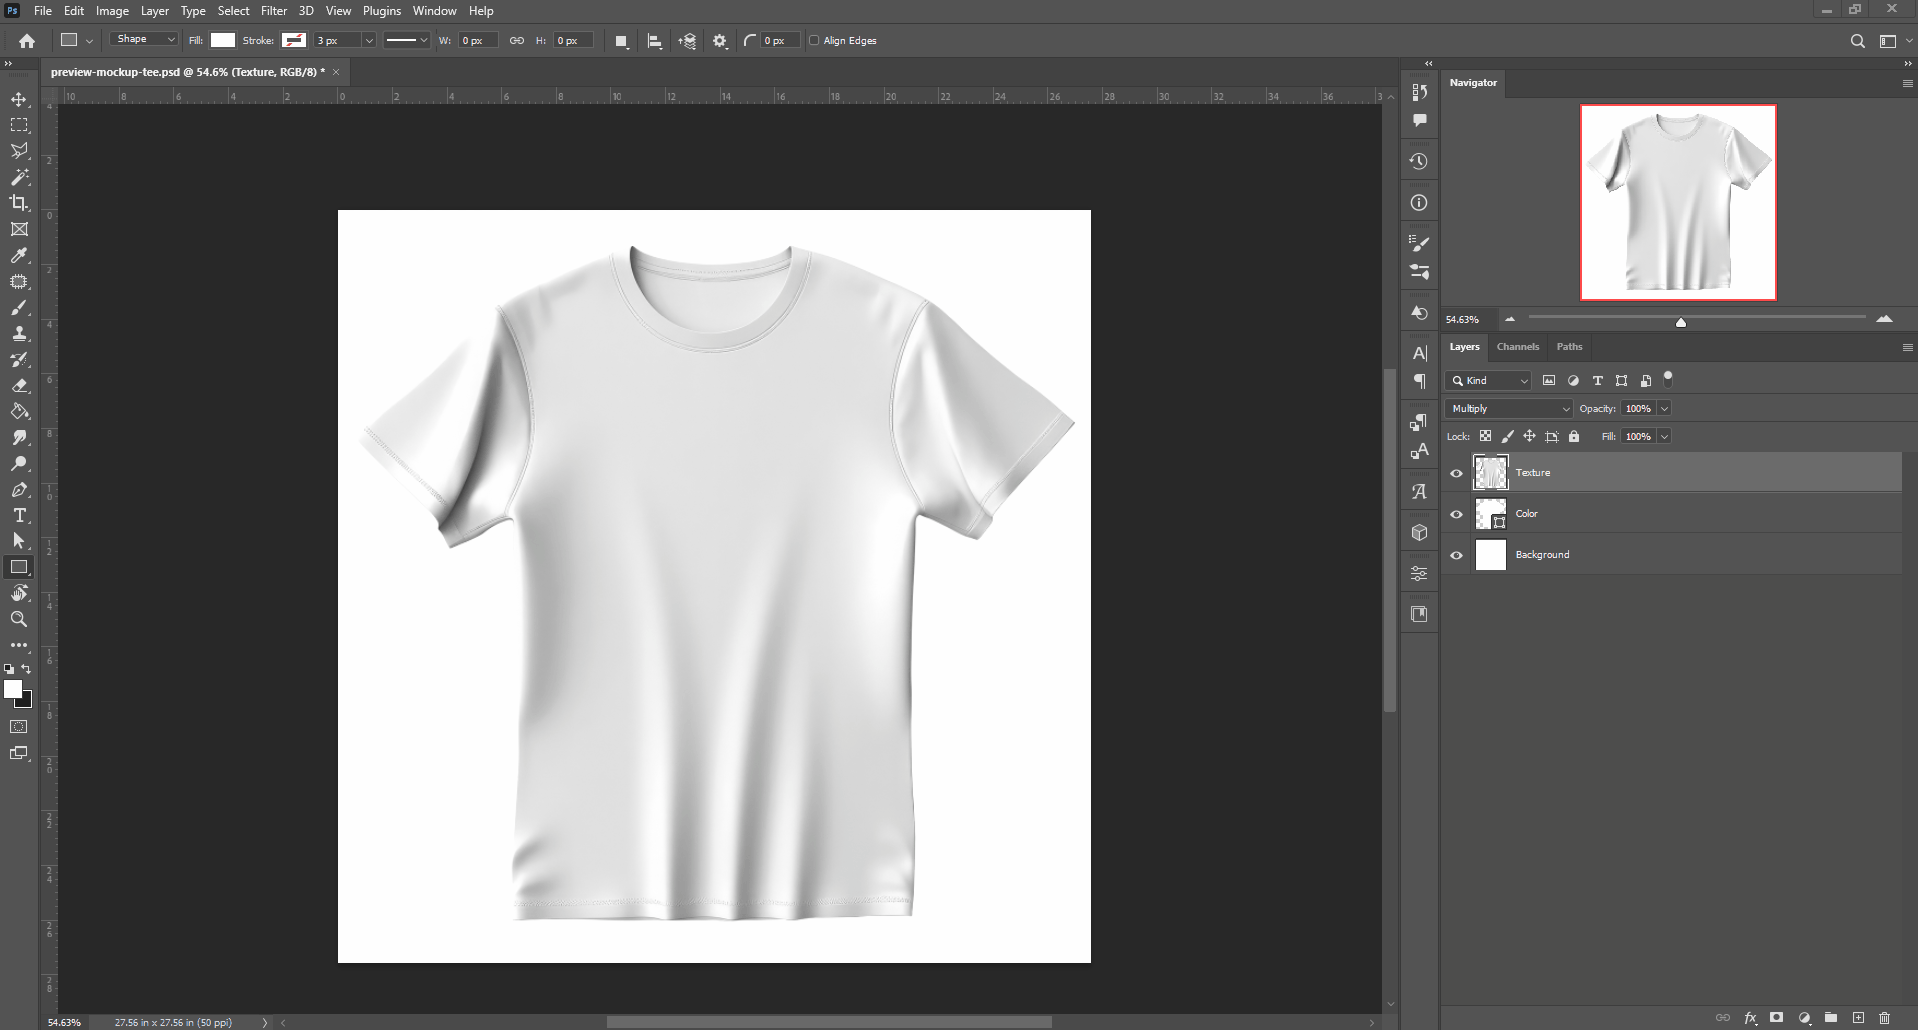Viewport: 1918px width, 1030px height.
Task: Open the Brush Settings panel icon
Action: pyautogui.click(x=1419, y=242)
